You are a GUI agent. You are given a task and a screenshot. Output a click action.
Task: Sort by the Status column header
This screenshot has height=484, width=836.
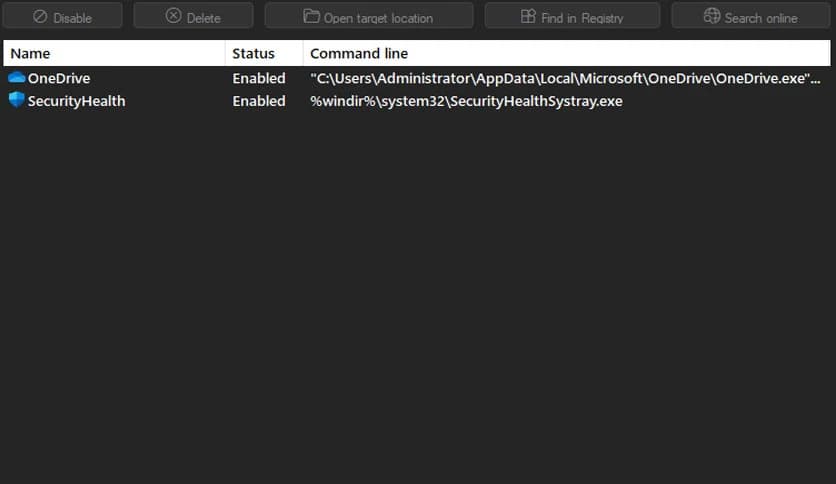tap(253, 53)
